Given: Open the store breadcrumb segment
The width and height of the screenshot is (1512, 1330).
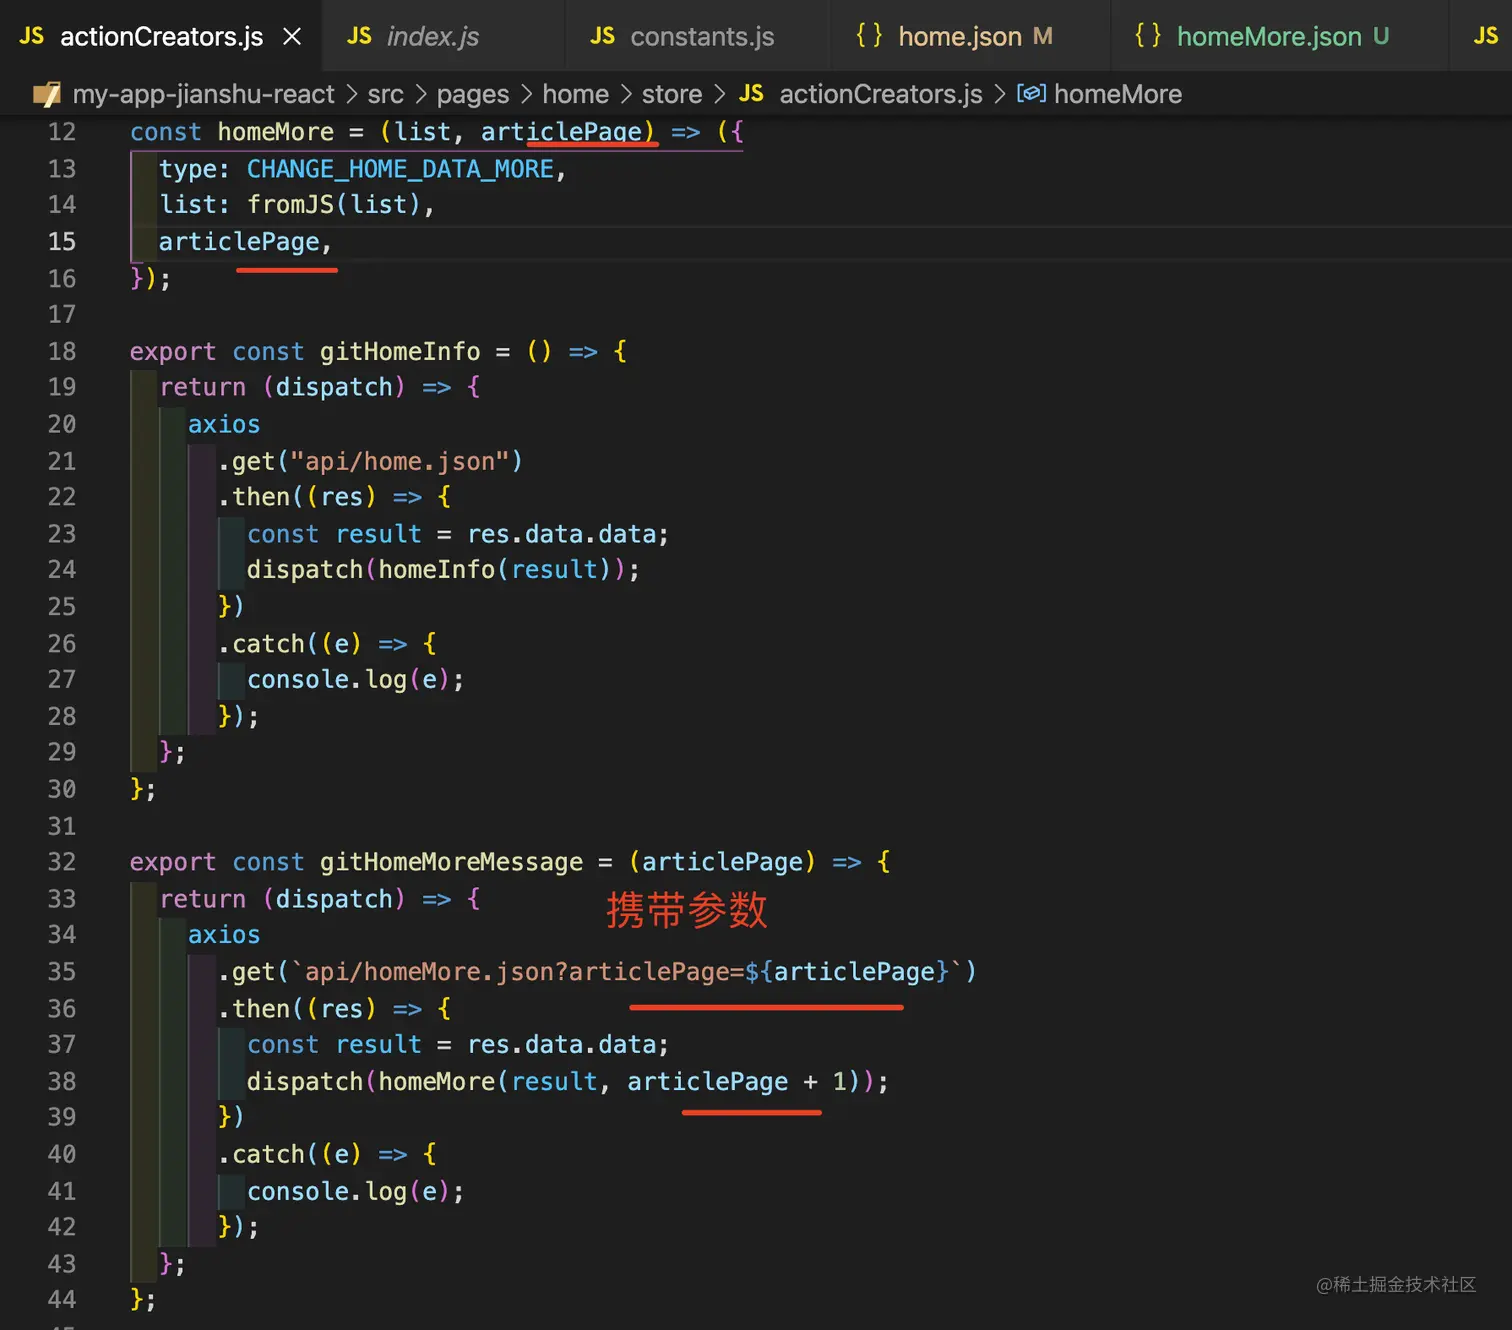Looking at the screenshot, I should click(x=672, y=94).
